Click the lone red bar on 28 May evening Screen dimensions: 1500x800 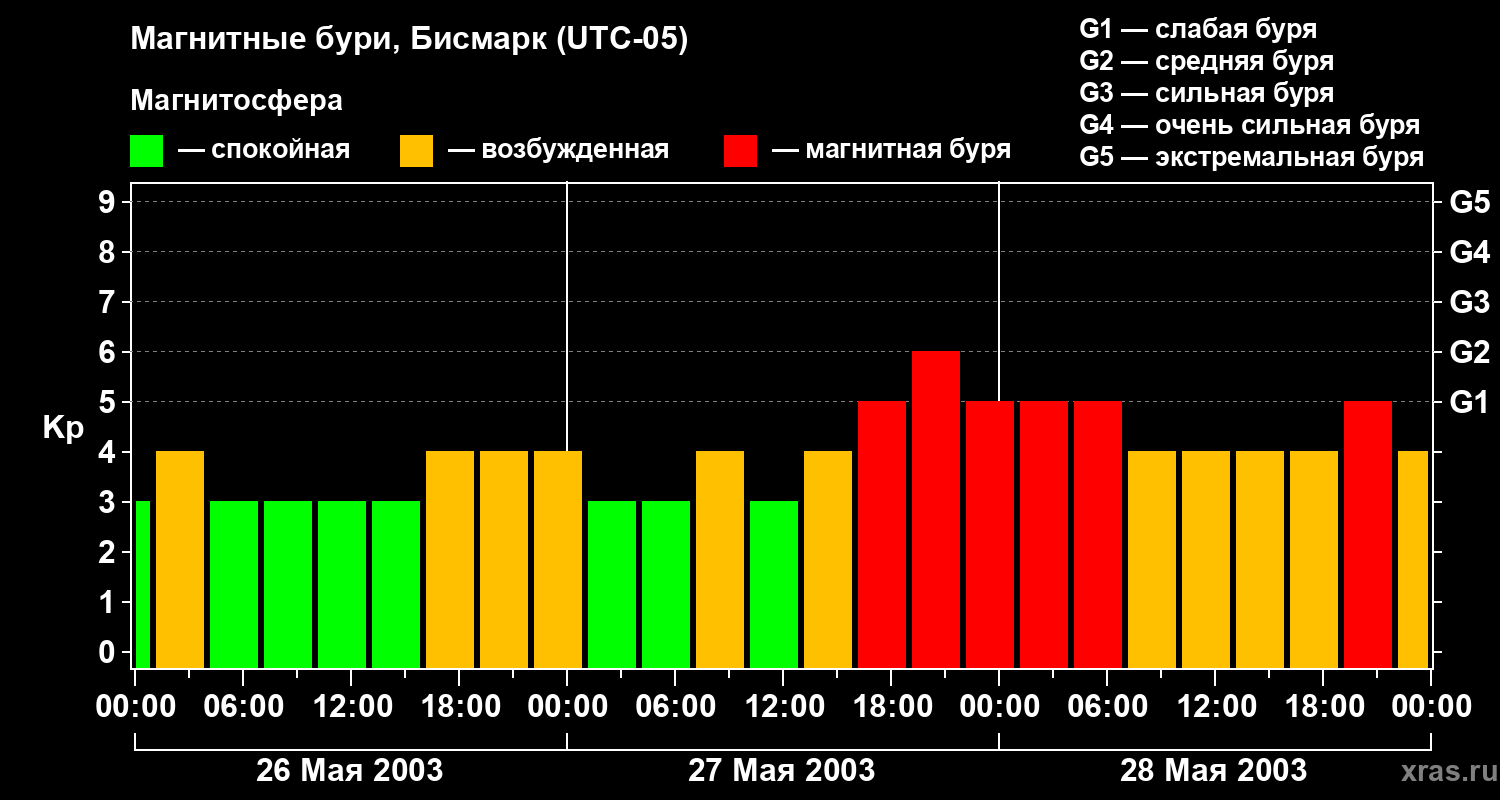1368,534
